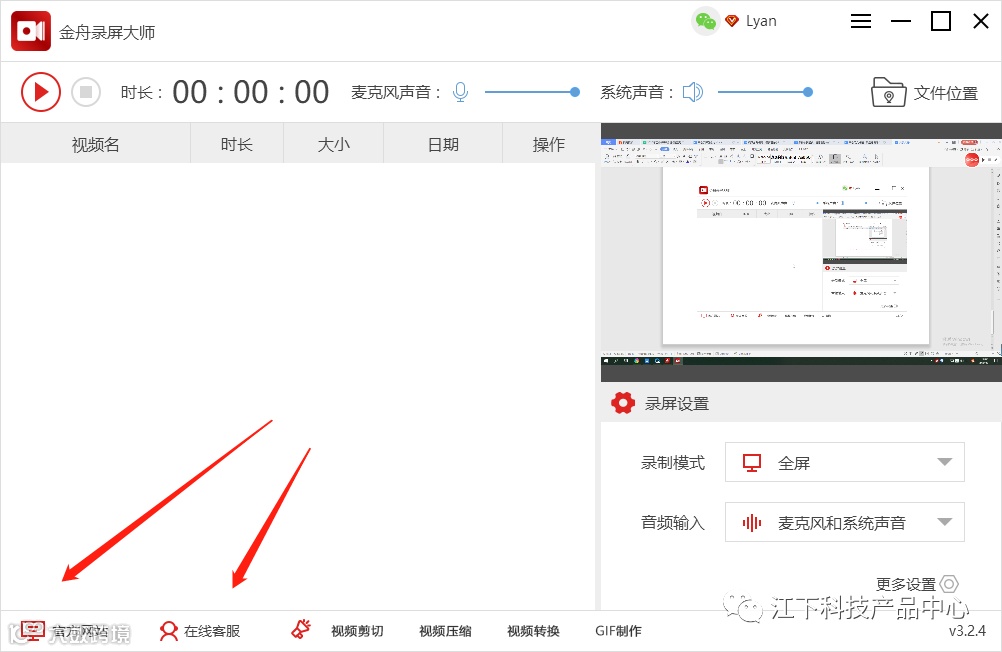The width and height of the screenshot is (1002, 652).
Task: Open the hamburger menu in the title bar
Action: tap(861, 21)
